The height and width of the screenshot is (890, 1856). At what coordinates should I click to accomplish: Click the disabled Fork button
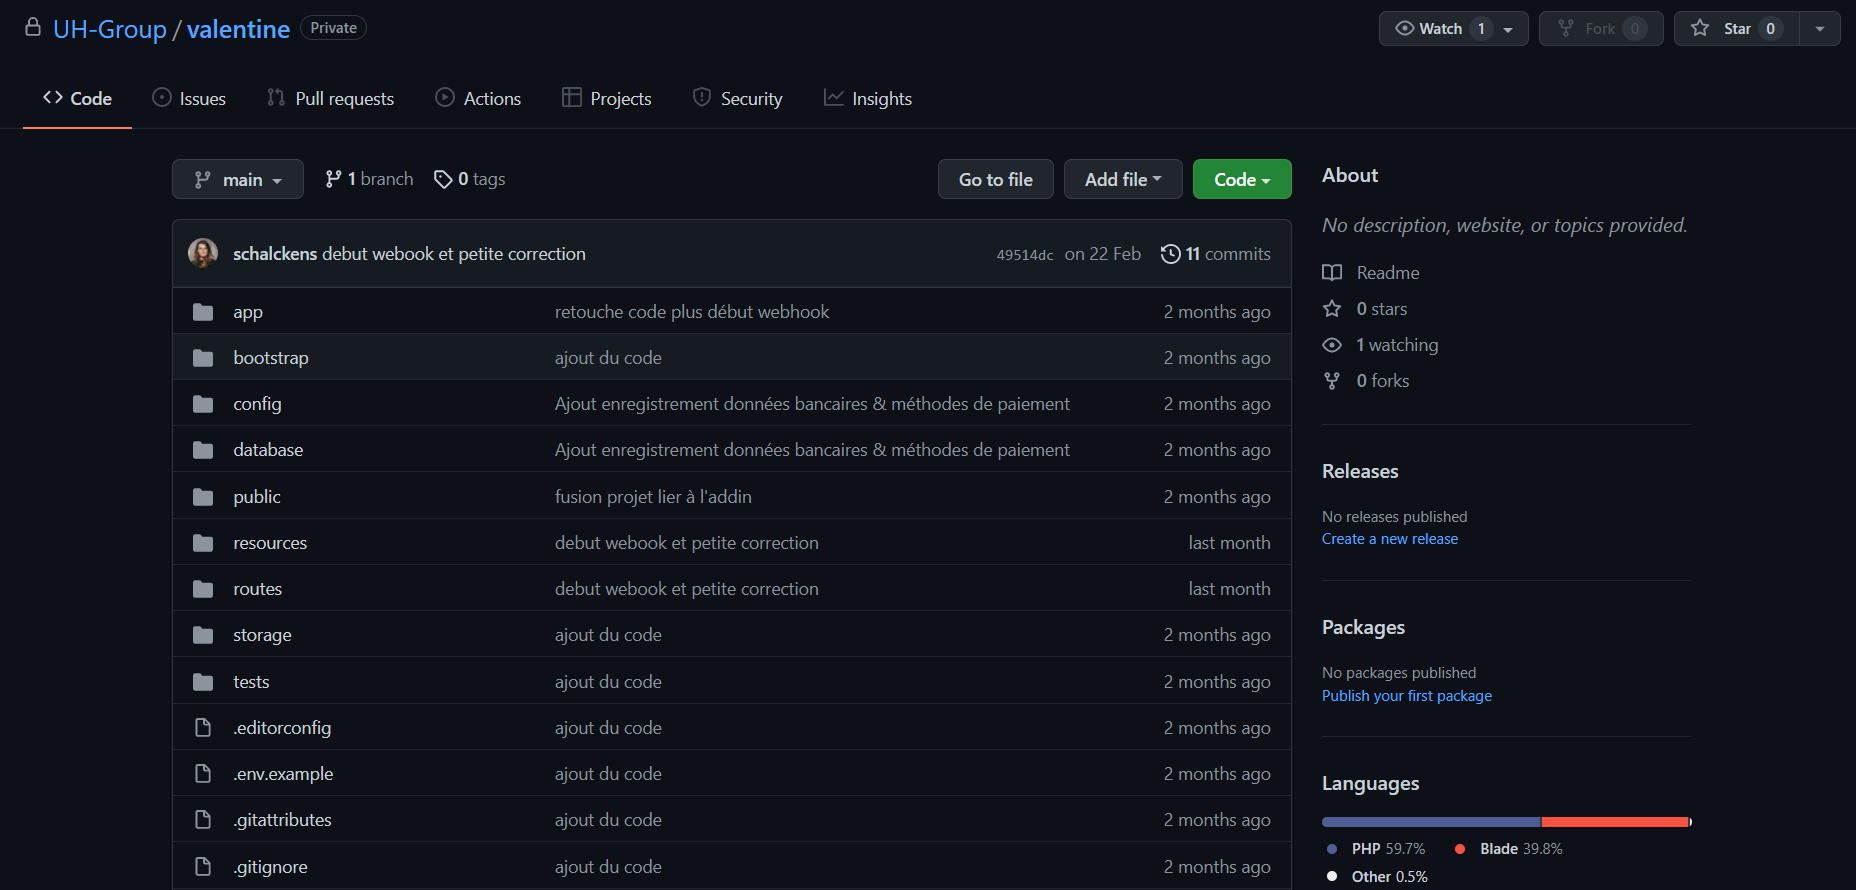[x=1601, y=28]
